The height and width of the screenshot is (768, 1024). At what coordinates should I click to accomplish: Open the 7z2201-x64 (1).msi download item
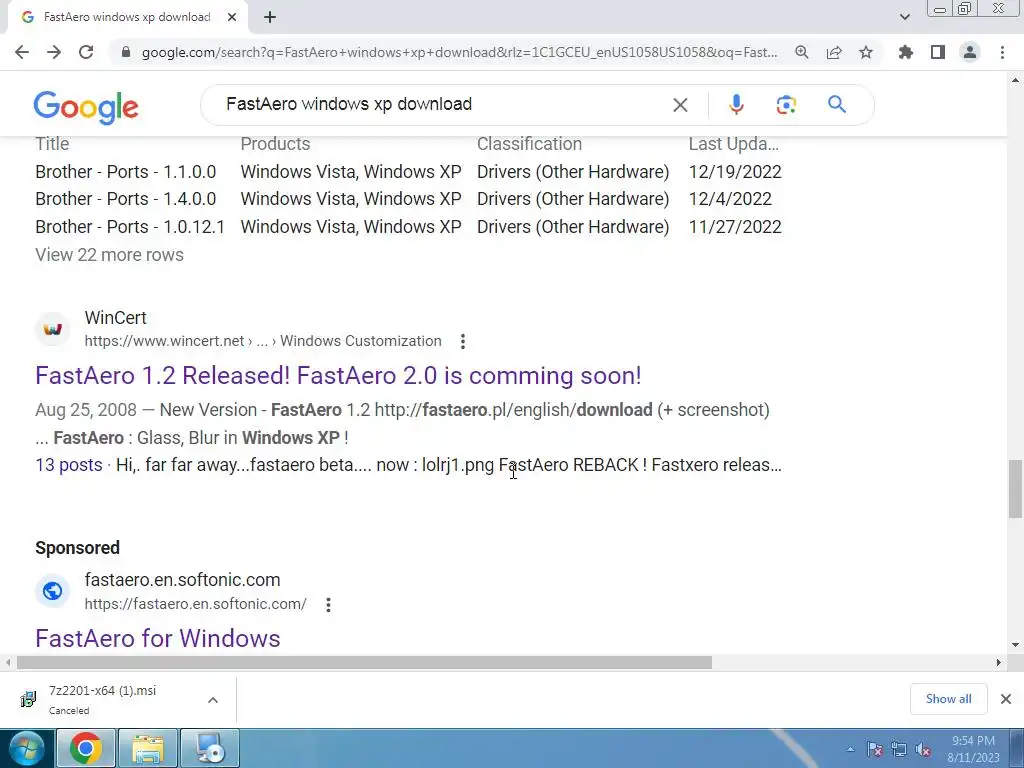[103, 699]
